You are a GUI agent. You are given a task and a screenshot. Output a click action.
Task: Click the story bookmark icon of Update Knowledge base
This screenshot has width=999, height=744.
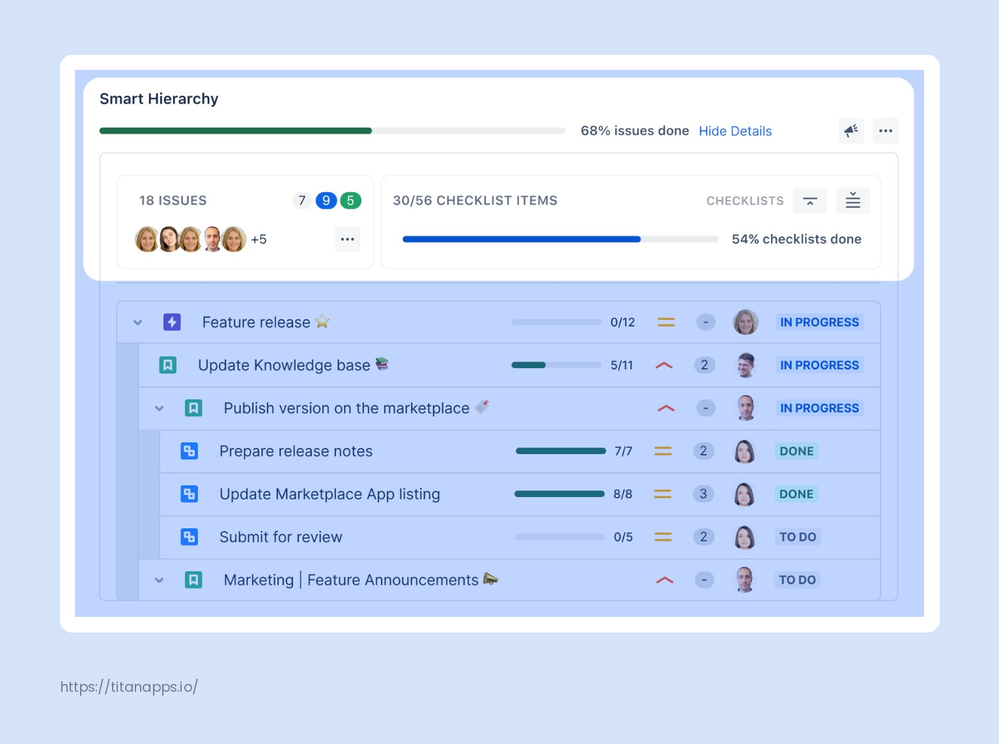point(168,365)
